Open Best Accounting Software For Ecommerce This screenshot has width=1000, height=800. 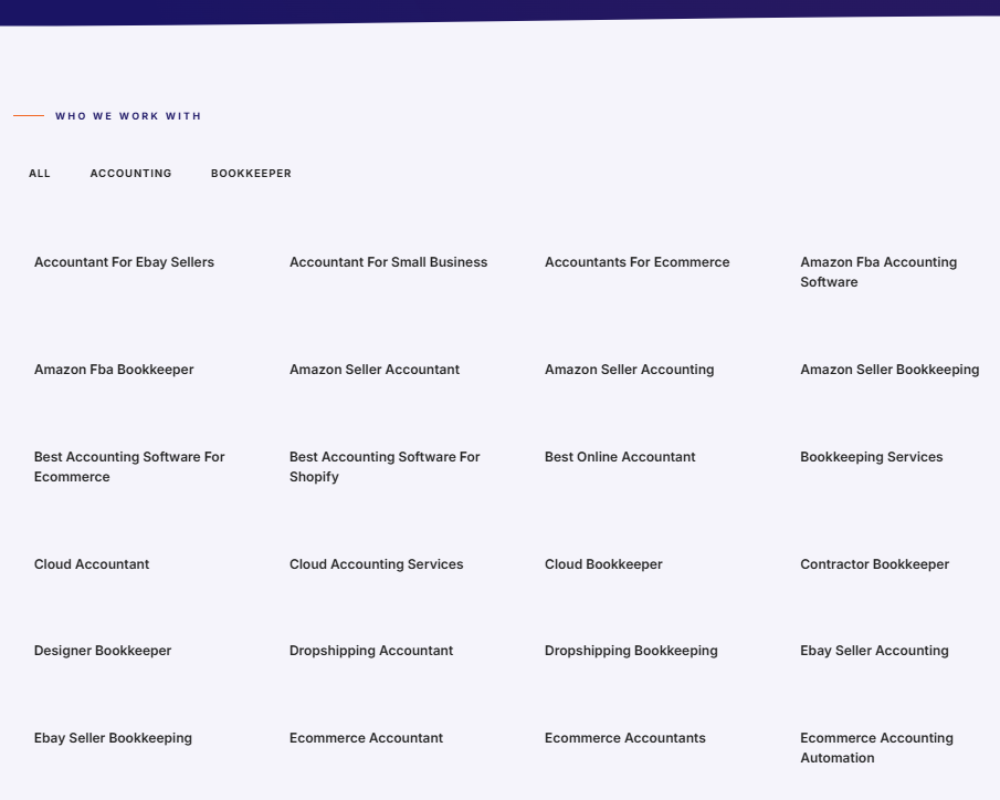129,466
